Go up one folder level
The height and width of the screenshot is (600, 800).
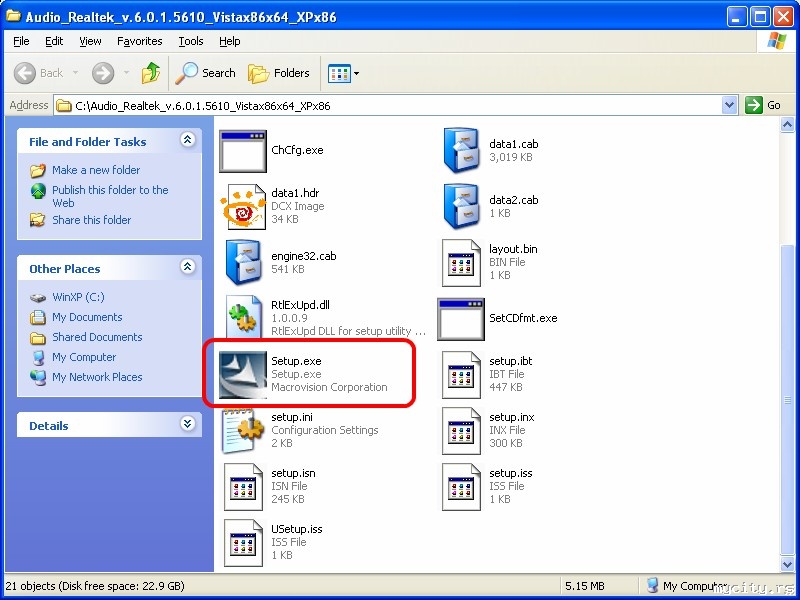click(151, 73)
